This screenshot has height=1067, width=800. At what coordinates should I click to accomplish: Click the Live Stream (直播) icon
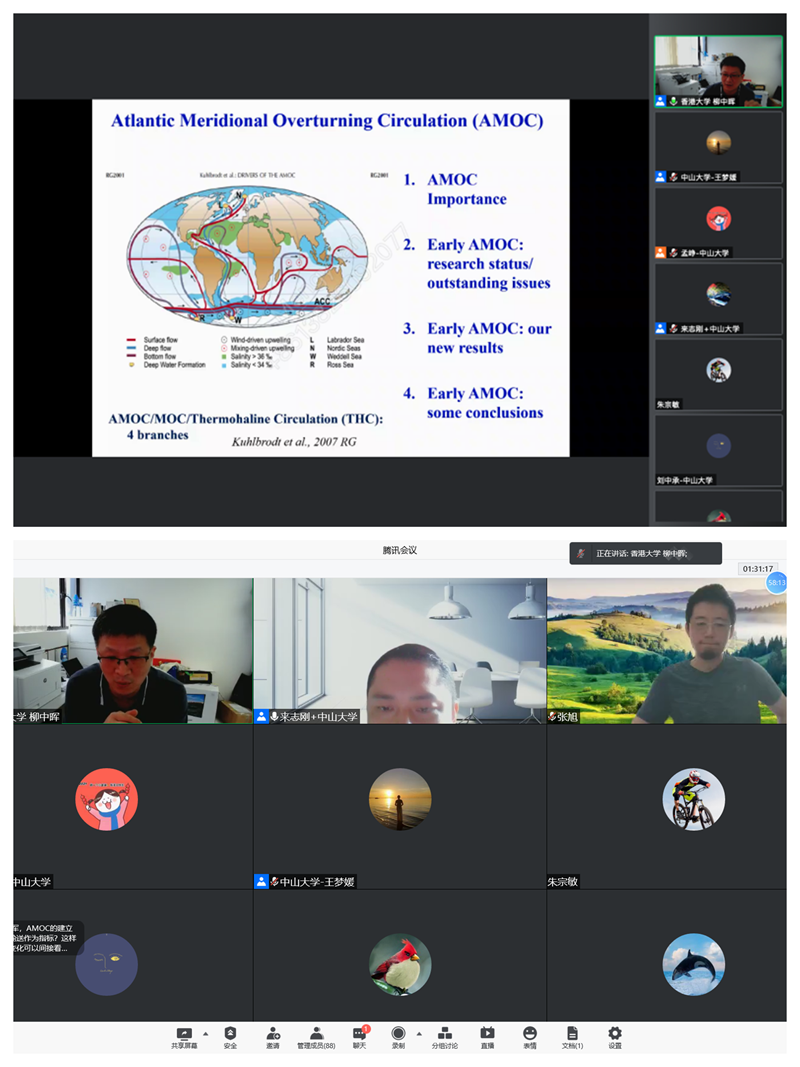487,1034
